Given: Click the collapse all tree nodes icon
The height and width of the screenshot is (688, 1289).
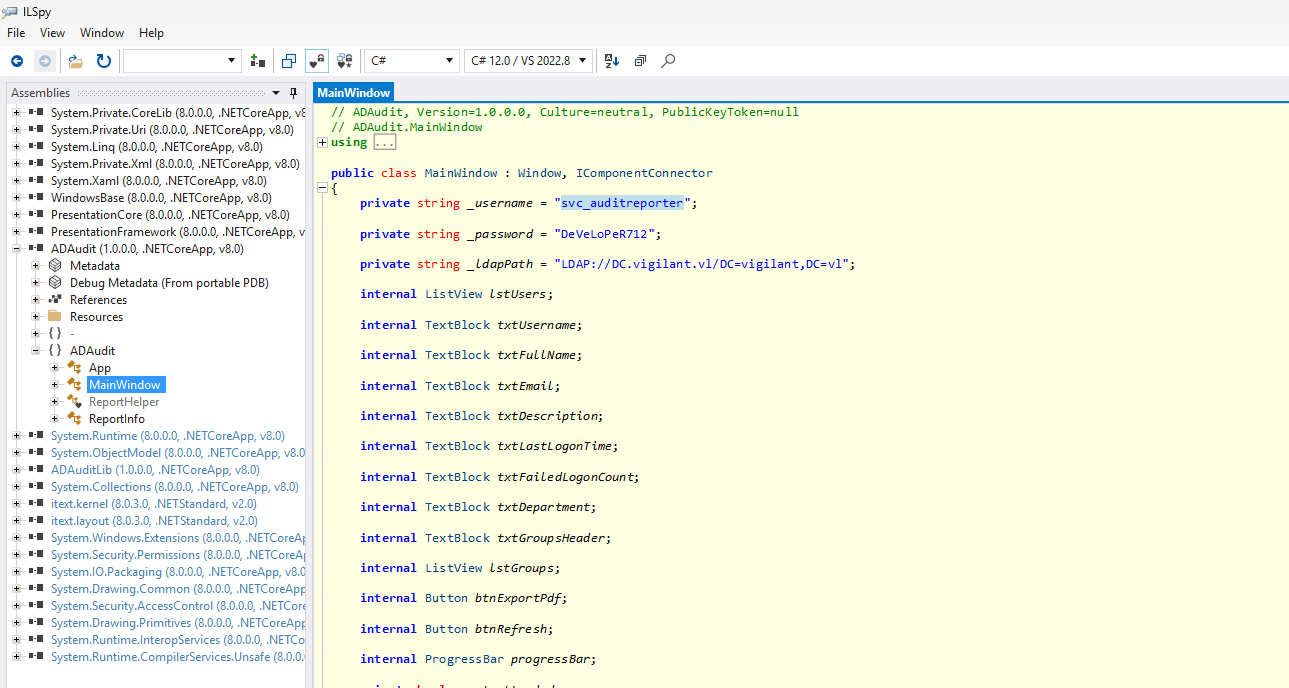Looking at the screenshot, I should coord(640,61).
